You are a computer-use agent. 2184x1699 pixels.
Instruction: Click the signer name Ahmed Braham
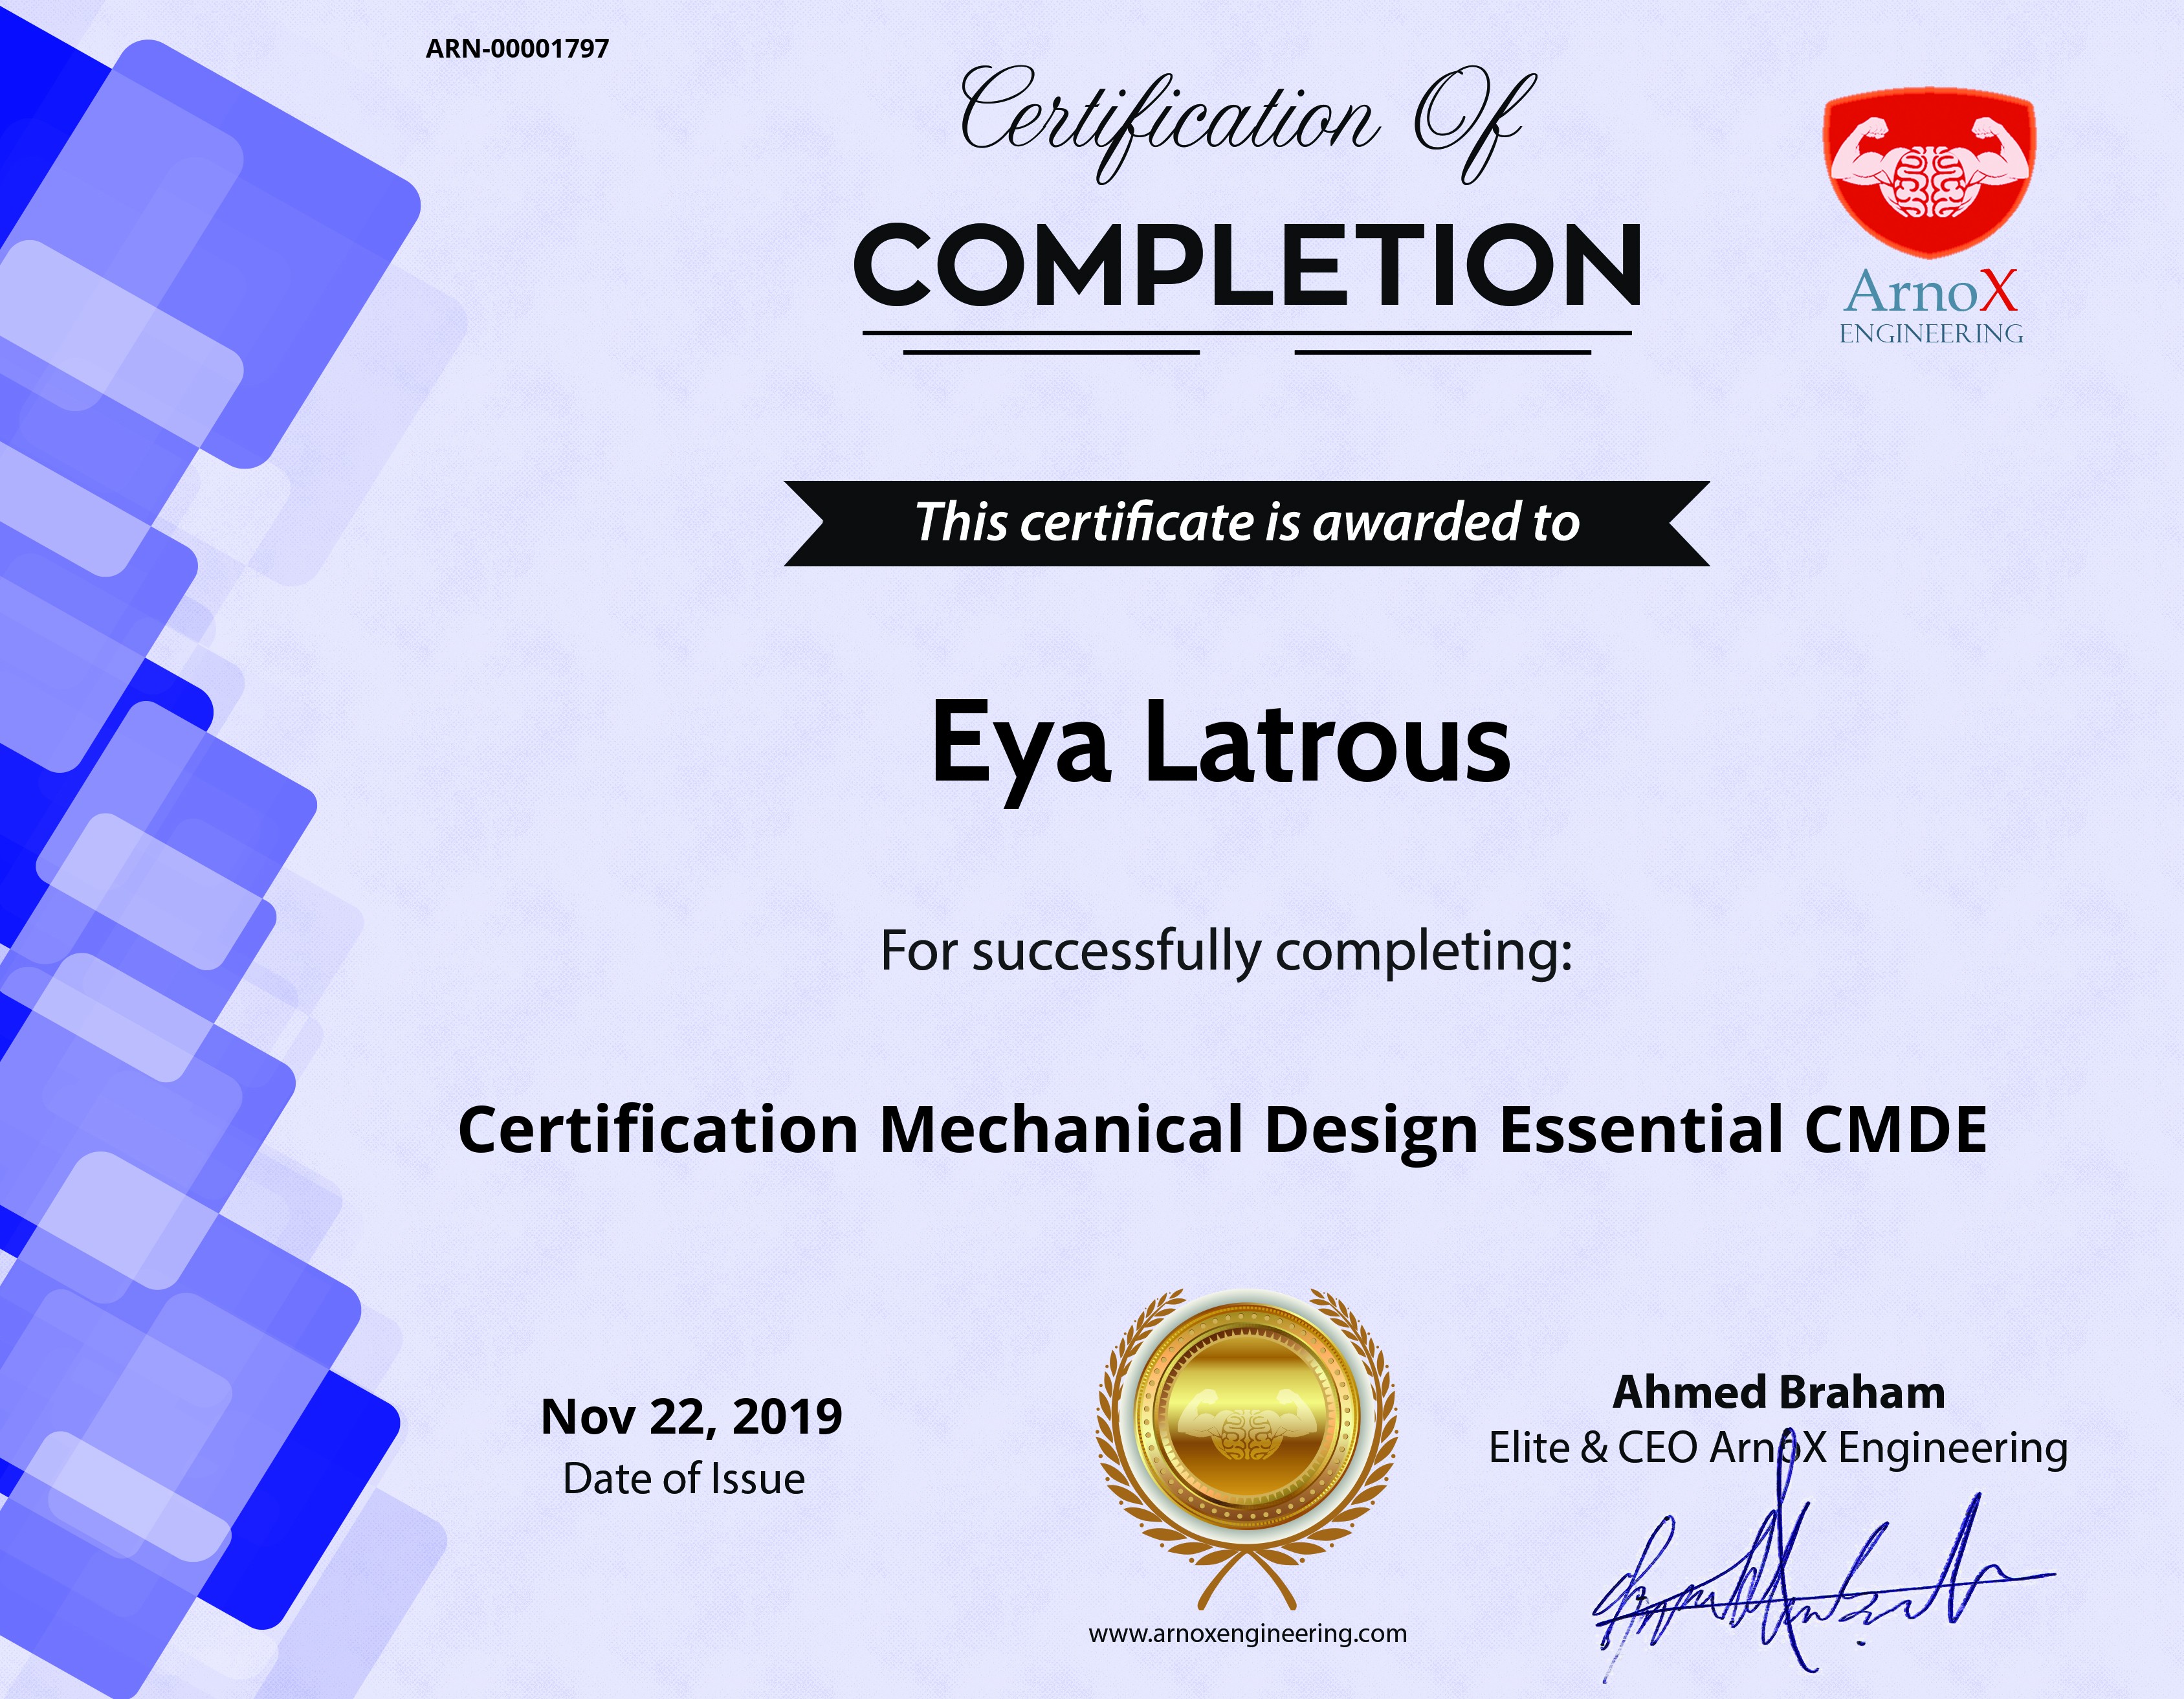[1779, 1392]
